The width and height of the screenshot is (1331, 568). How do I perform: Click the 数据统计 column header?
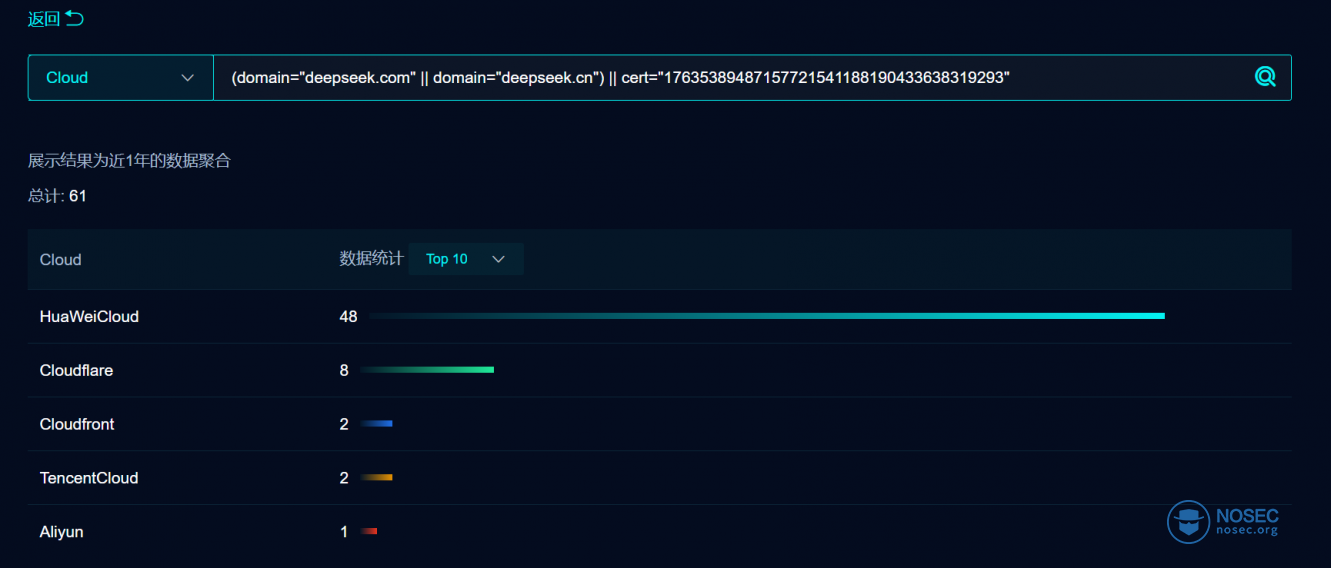click(x=371, y=259)
